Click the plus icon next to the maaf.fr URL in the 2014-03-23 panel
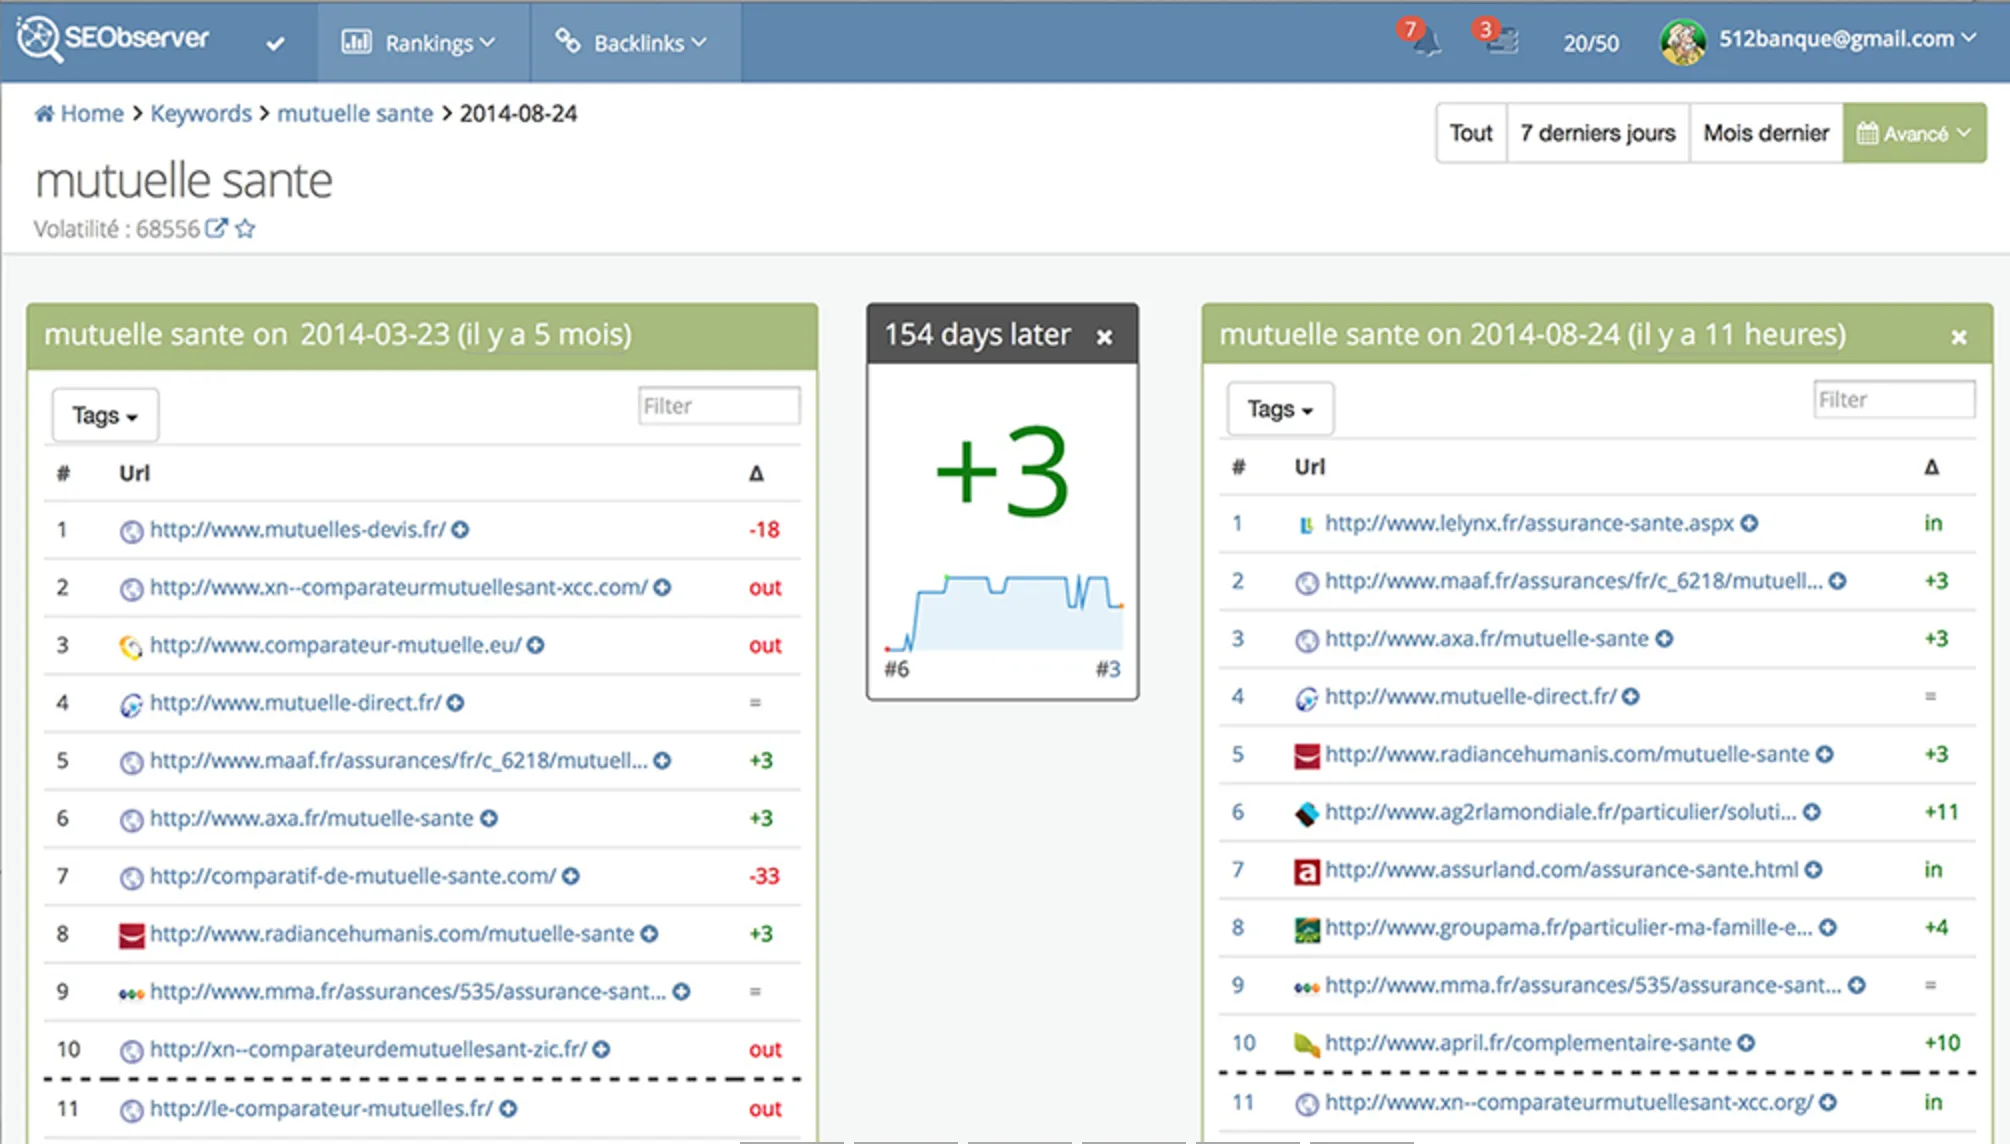 (662, 761)
